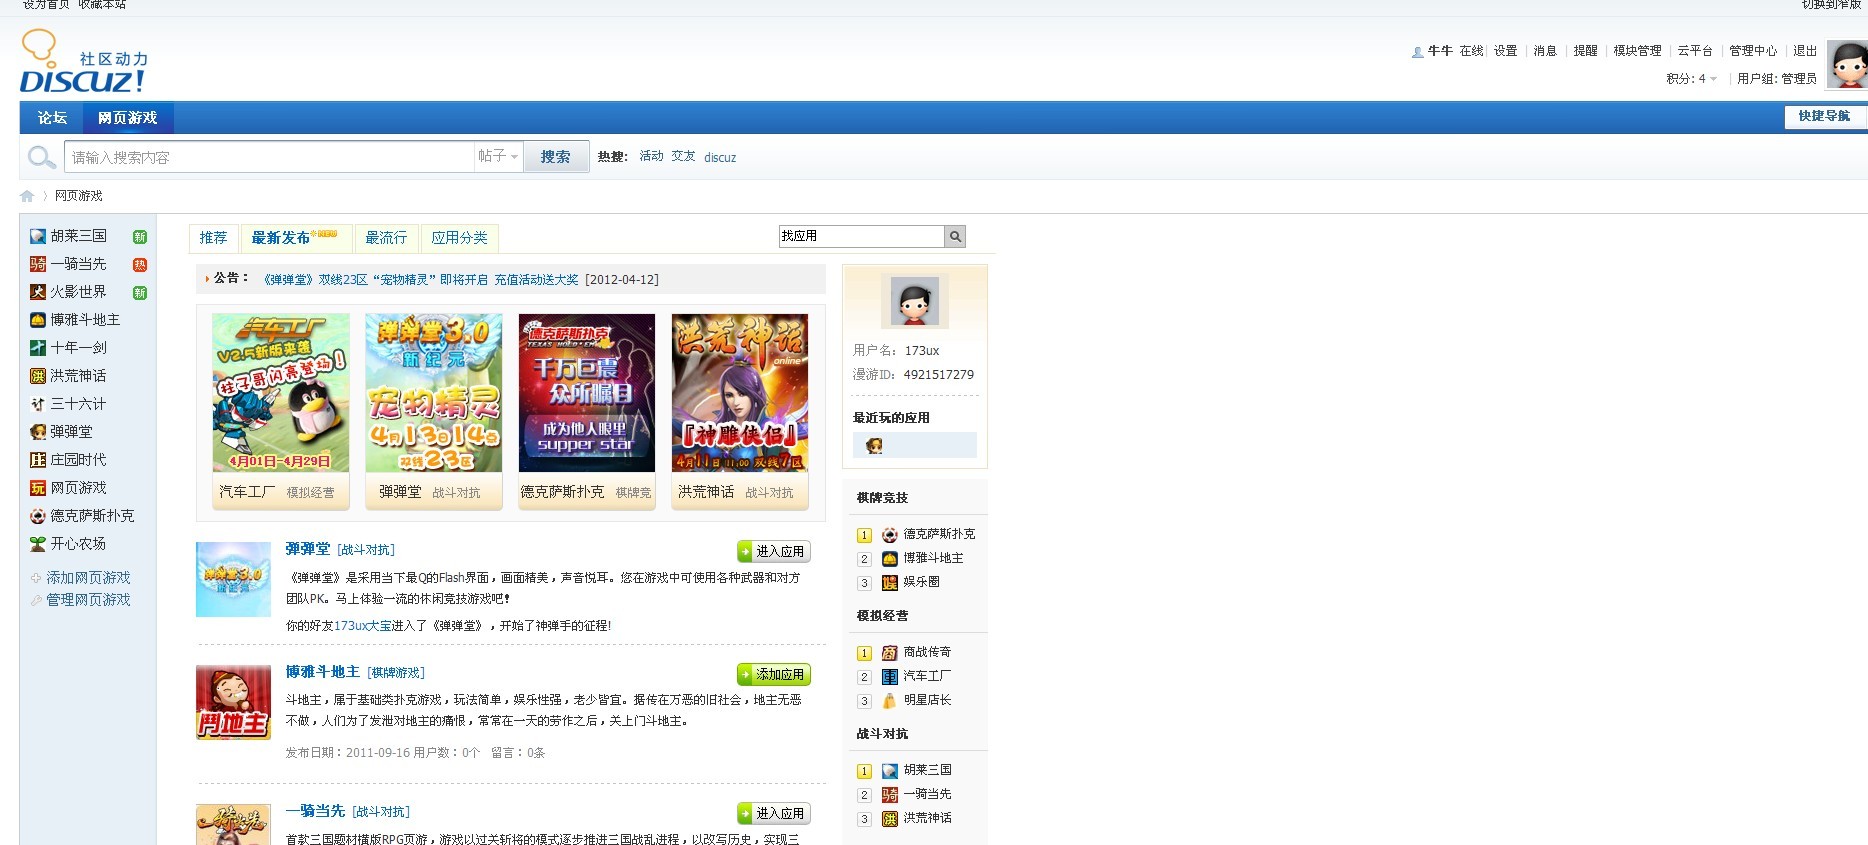Open 三十六计 icon in left sidebar
This screenshot has width=1868, height=845.
click(x=38, y=404)
